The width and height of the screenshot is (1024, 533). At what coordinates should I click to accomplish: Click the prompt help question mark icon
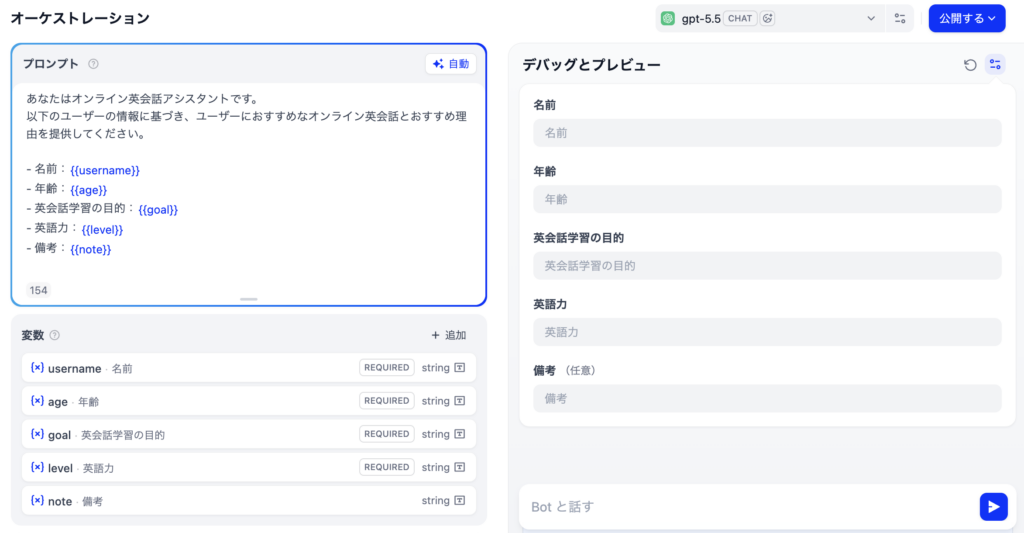pos(93,64)
